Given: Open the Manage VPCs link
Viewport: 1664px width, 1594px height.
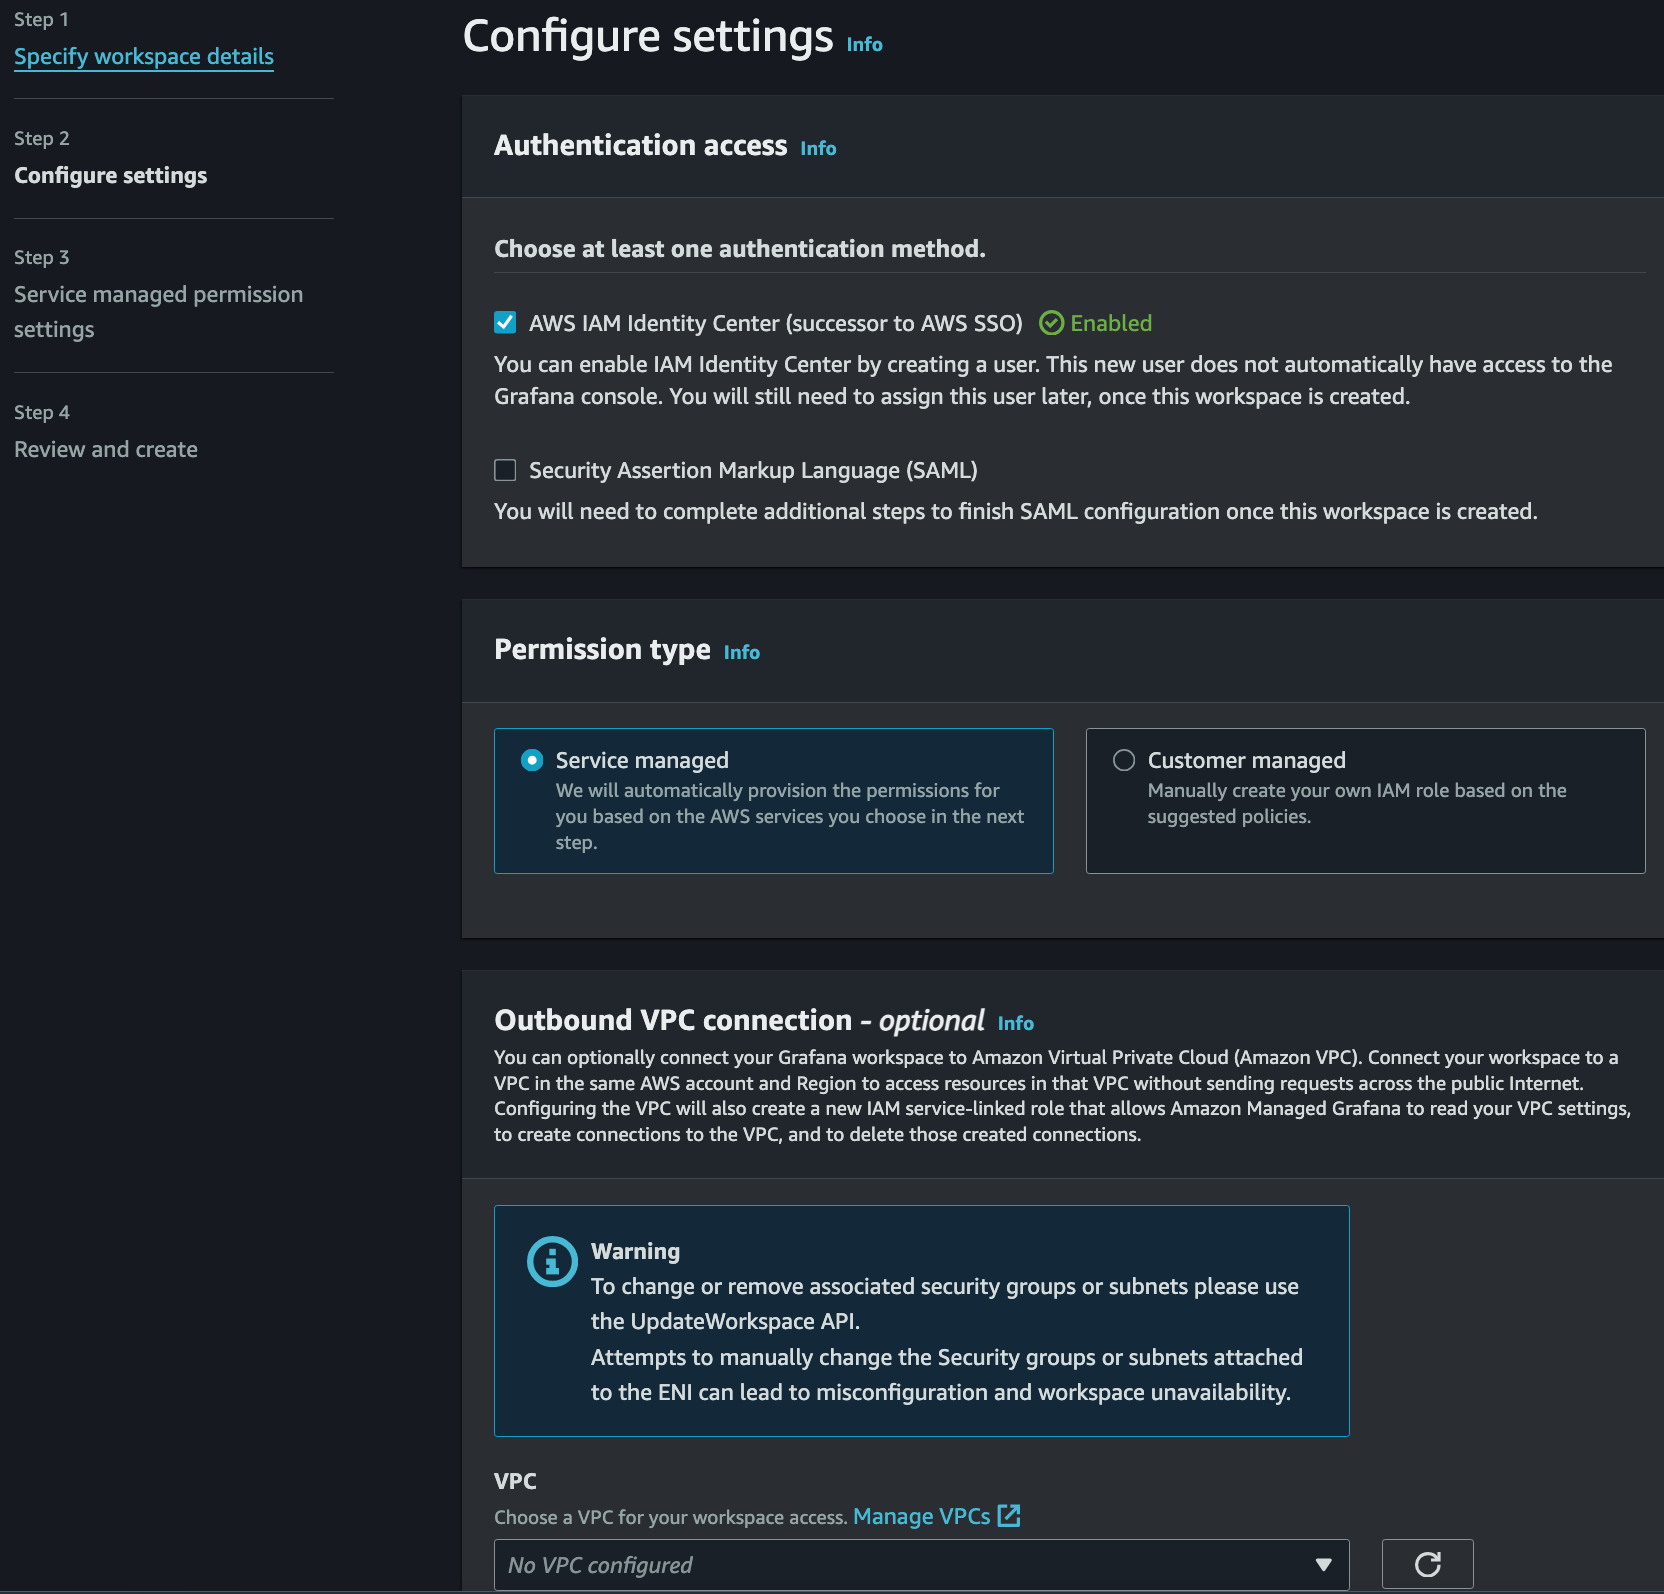Looking at the screenshot, I should tap(921, 1516).
